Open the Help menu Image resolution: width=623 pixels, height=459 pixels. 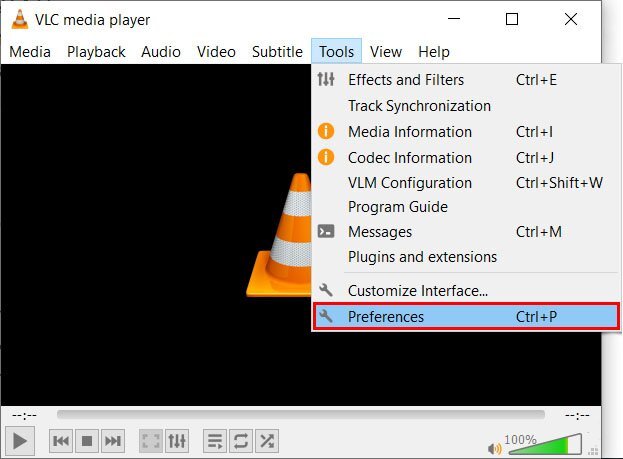[x=434, y=52]
